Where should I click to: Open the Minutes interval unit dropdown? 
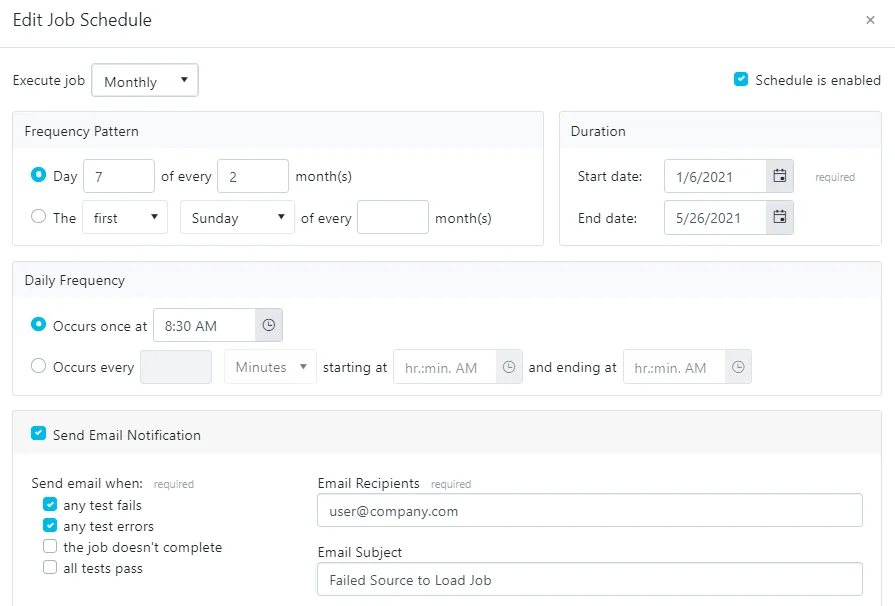(271, 367)
